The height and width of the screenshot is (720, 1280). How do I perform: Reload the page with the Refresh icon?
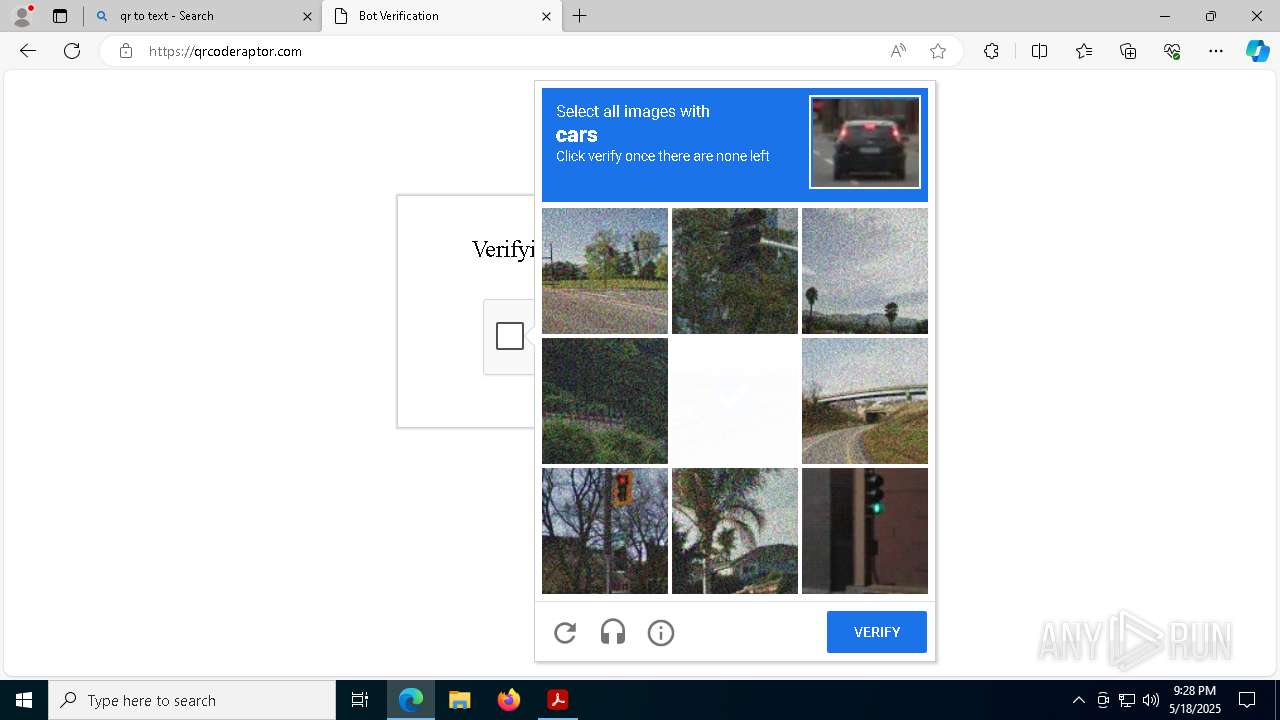coord(72,51)
